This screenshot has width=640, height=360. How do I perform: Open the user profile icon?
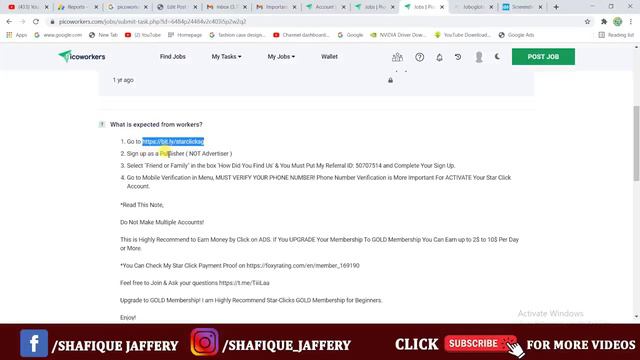(x=479, y=57)
